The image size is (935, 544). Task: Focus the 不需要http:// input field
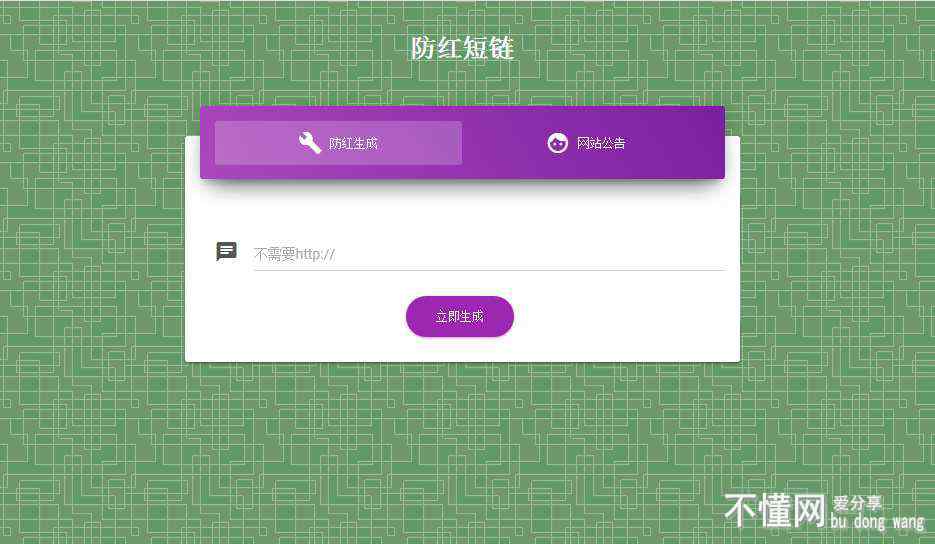point(489,255)
